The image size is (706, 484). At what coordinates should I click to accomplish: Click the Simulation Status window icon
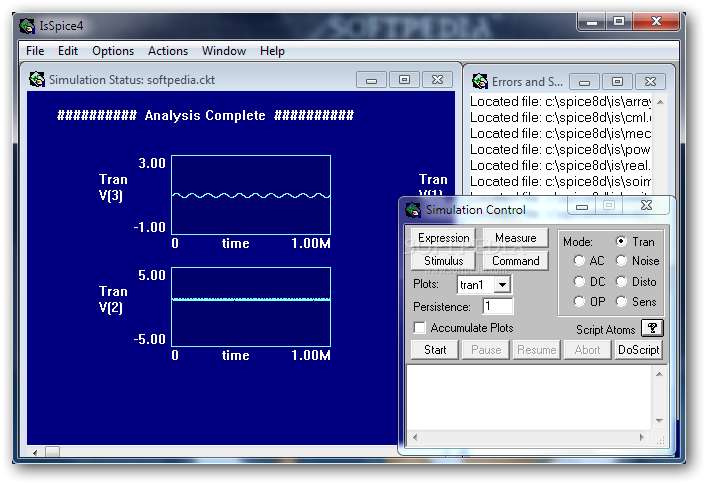(x=37, y=79)
